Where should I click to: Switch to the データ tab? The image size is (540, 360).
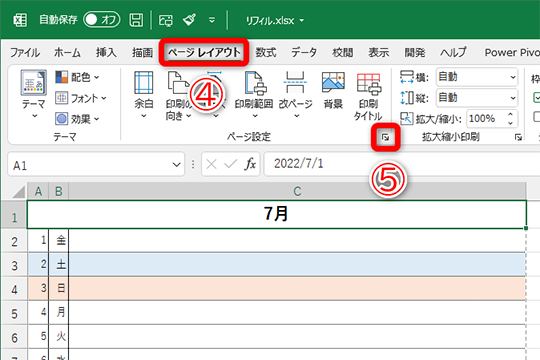click(304, 53)
